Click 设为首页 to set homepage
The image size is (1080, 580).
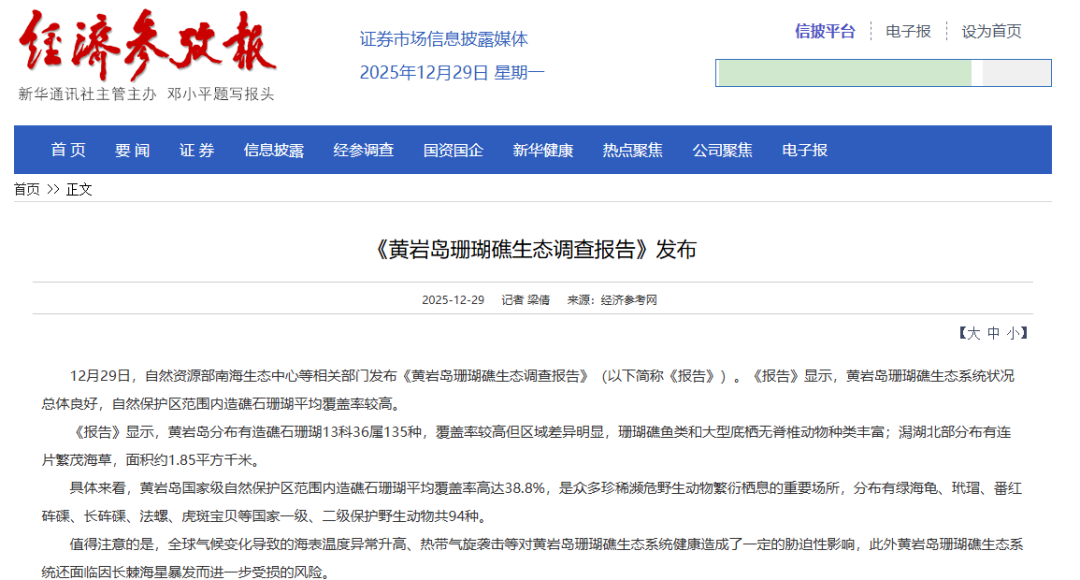tap(991, 31)
